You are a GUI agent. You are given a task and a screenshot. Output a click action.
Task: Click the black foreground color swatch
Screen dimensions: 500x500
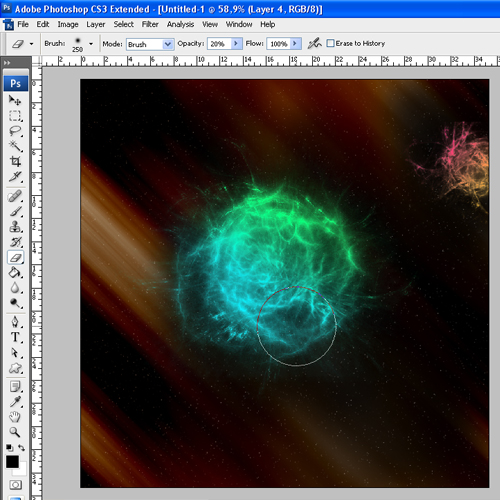click(12, 462)
